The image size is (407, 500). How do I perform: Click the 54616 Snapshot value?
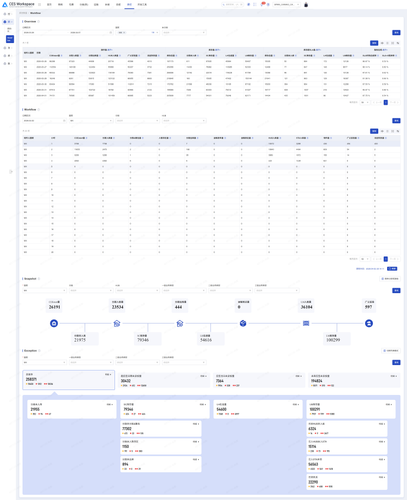pos(206,340)
